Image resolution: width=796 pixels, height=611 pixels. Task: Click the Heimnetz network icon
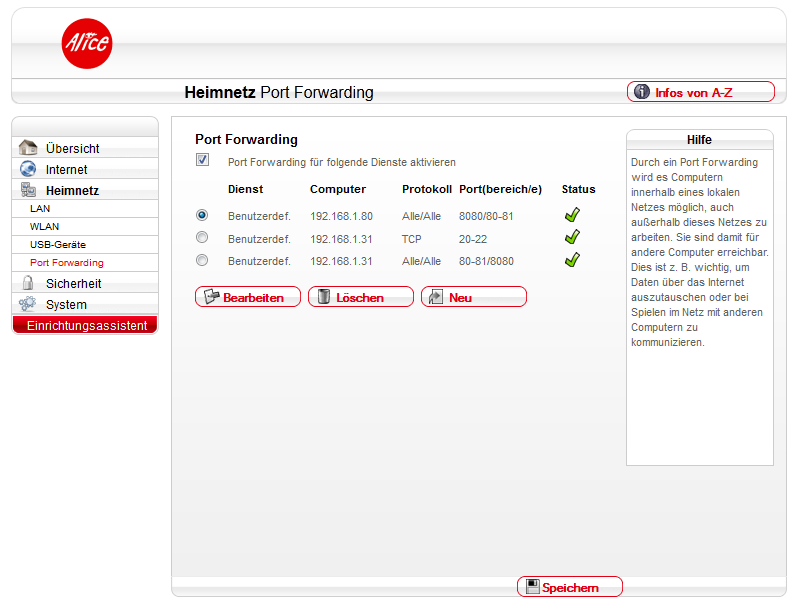pos(28,190)
